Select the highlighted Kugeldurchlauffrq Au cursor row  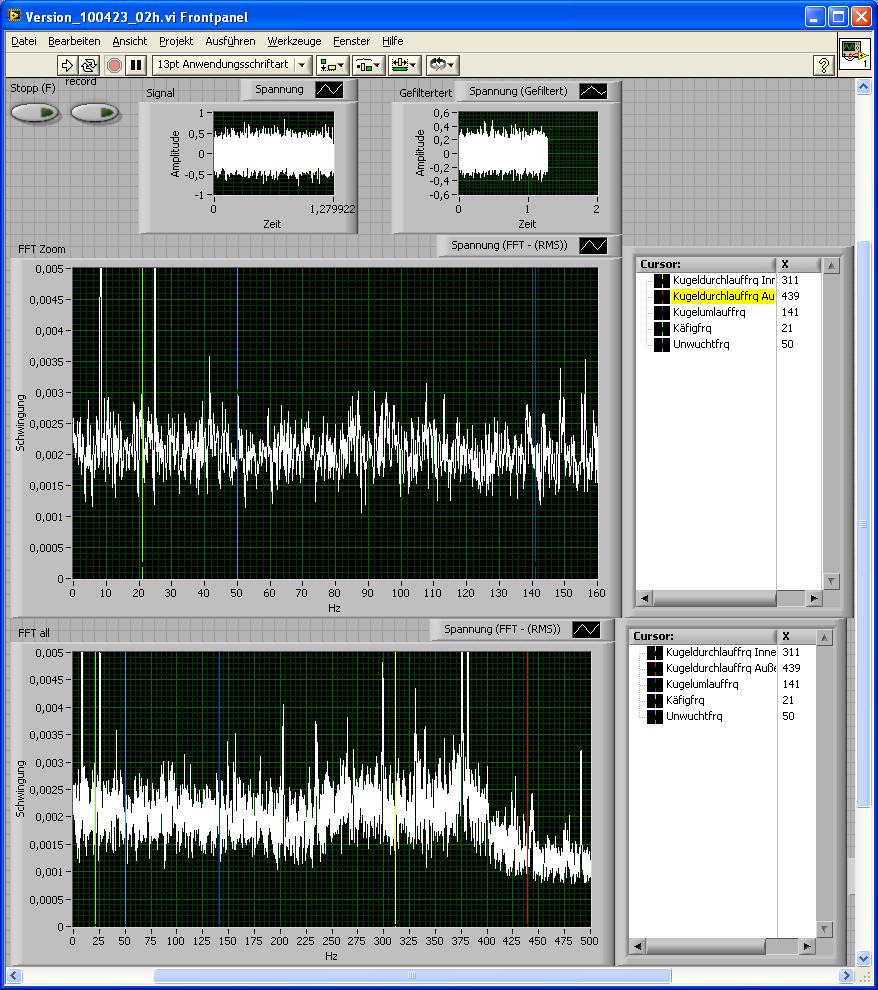722,296
